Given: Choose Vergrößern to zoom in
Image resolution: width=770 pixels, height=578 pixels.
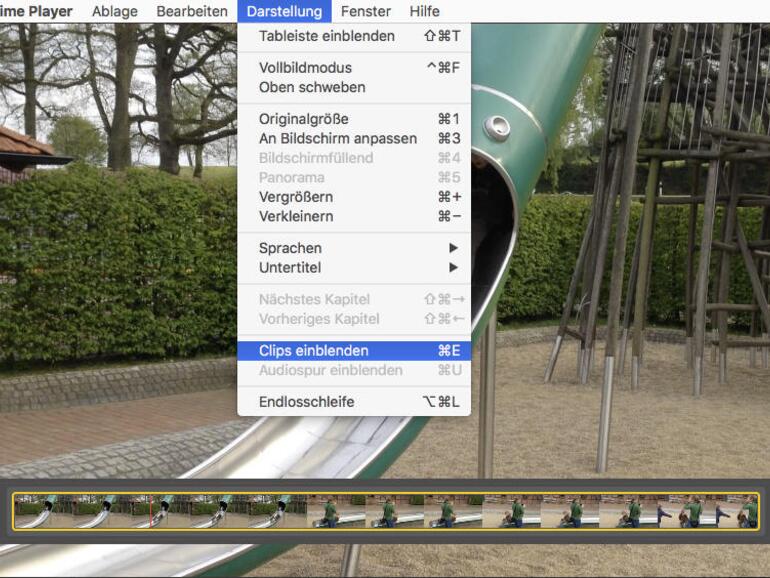Looking at the screenshot, I should (x=354, y=197).
